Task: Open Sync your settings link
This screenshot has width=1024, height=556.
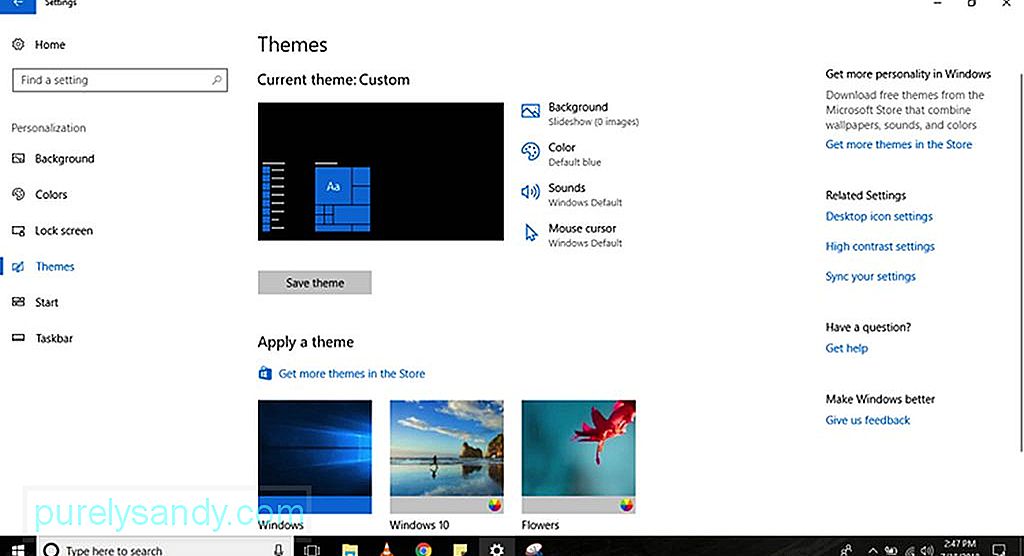Action: pyautogui.click(x=871, y=276)
